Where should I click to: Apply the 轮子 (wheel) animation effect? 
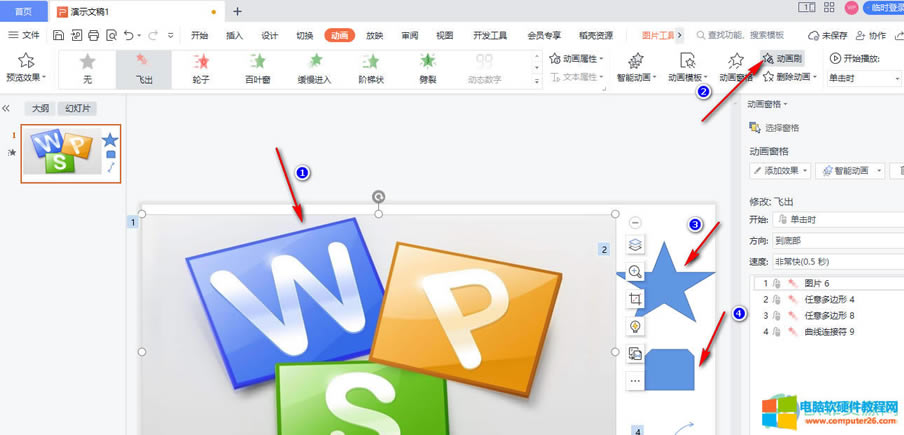(x=201, y=68)
